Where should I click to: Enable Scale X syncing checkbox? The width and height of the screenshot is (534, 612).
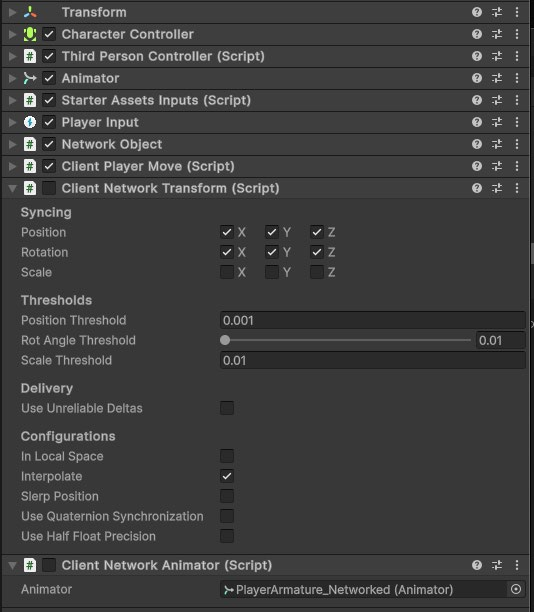pos(227,272)
